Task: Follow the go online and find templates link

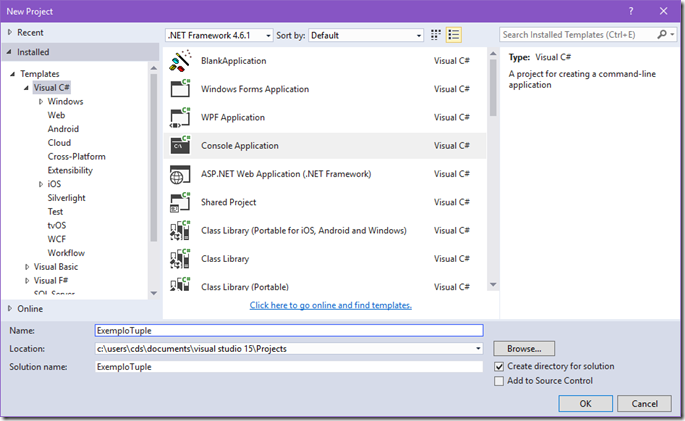Action: coord(331,305)
